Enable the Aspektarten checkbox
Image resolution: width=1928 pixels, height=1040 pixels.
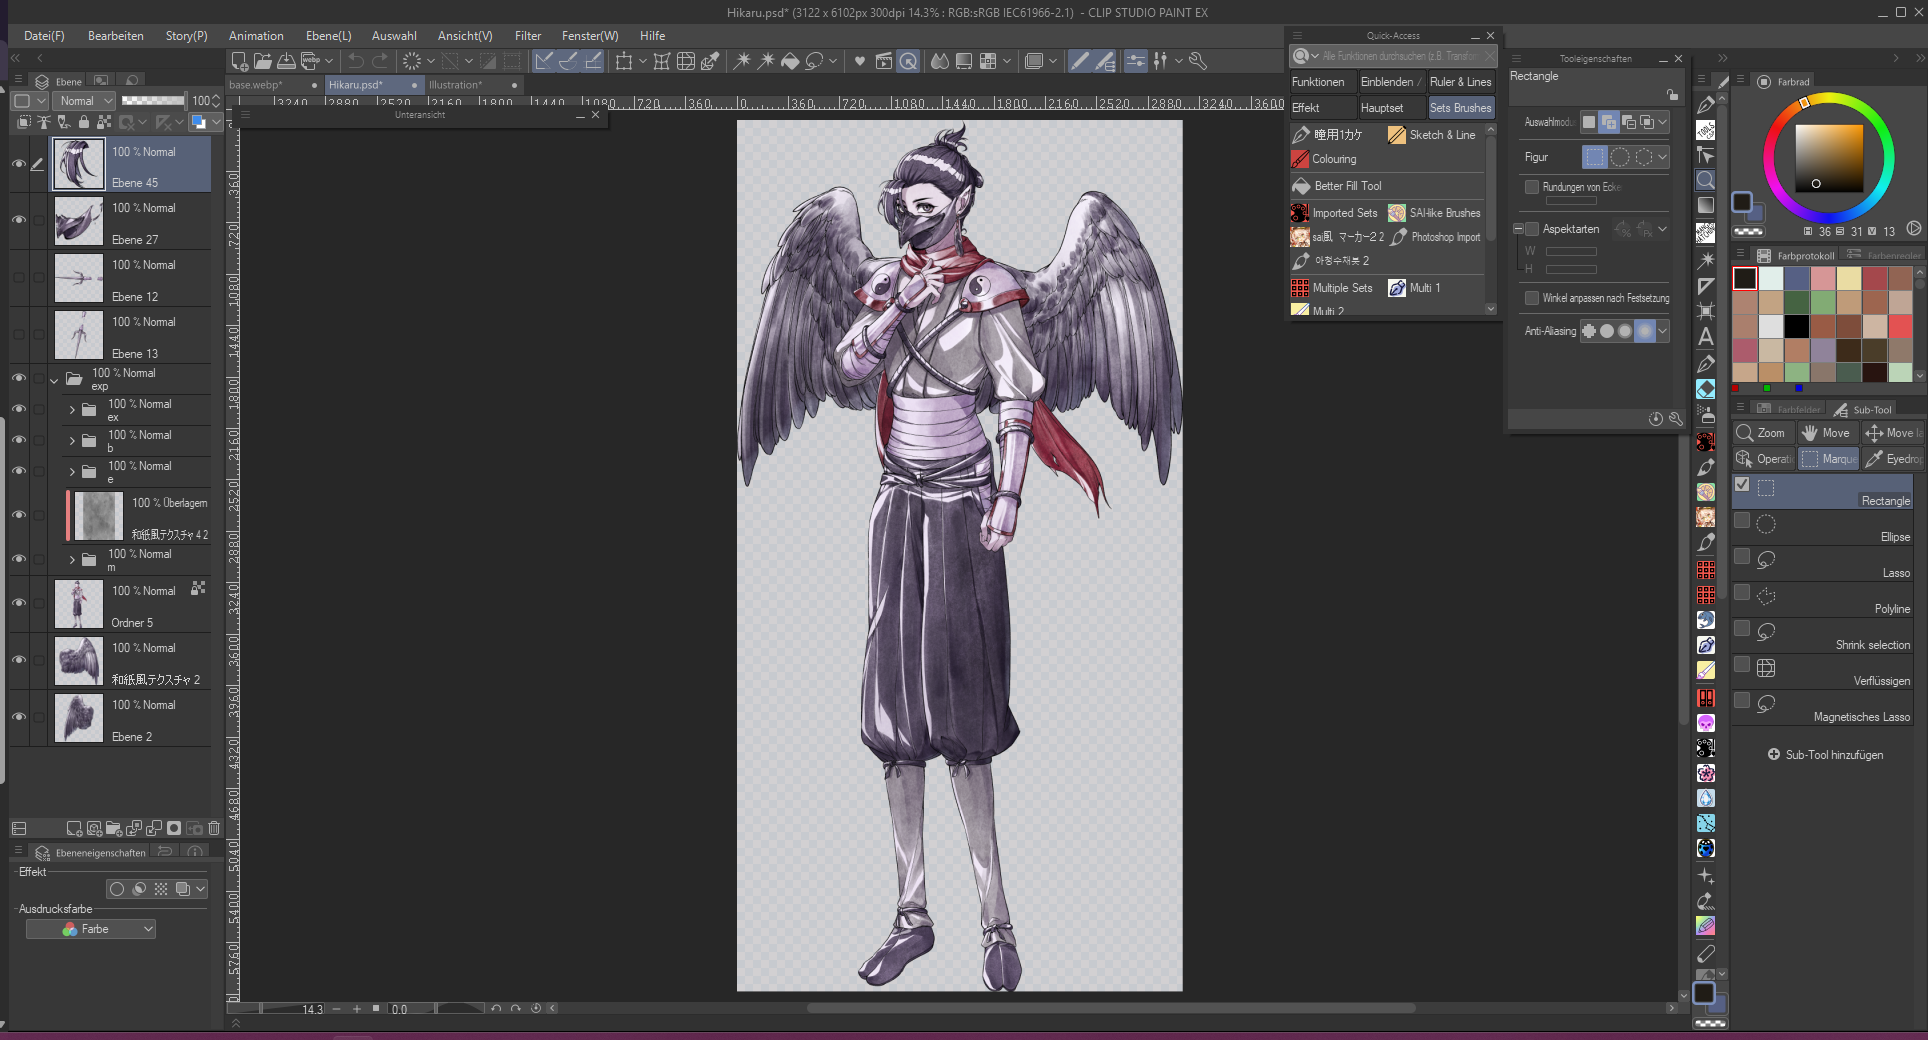(1532, 229)
